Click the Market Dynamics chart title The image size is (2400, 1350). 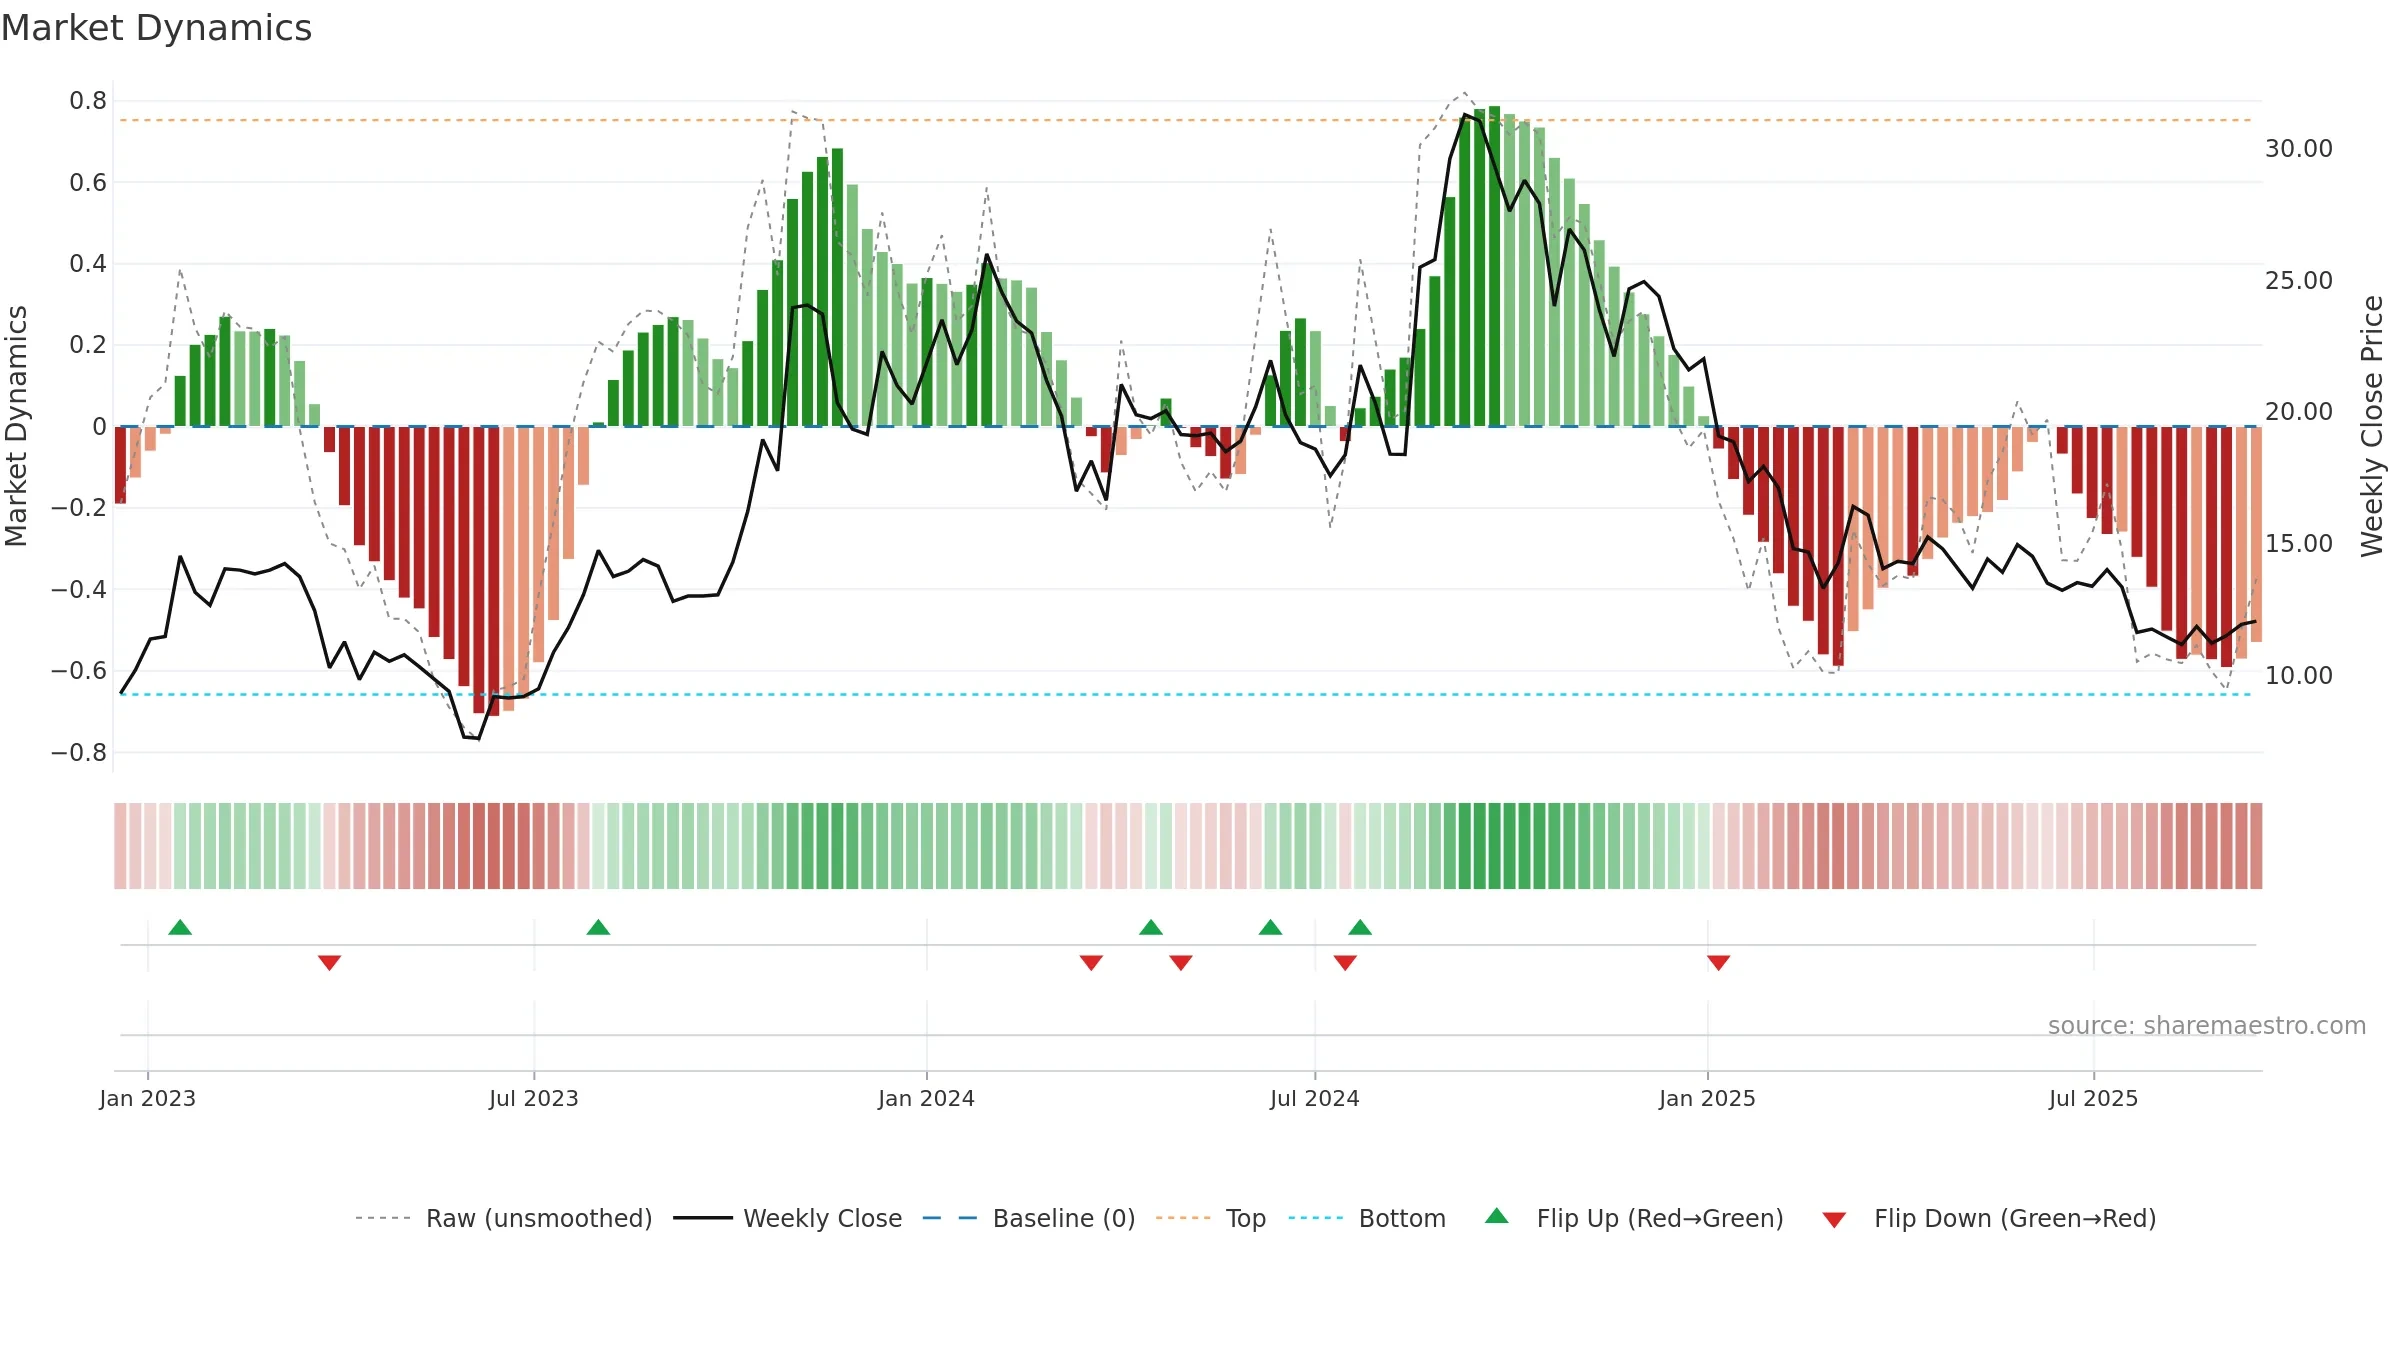pyautogui.click(x=156, y=28)
